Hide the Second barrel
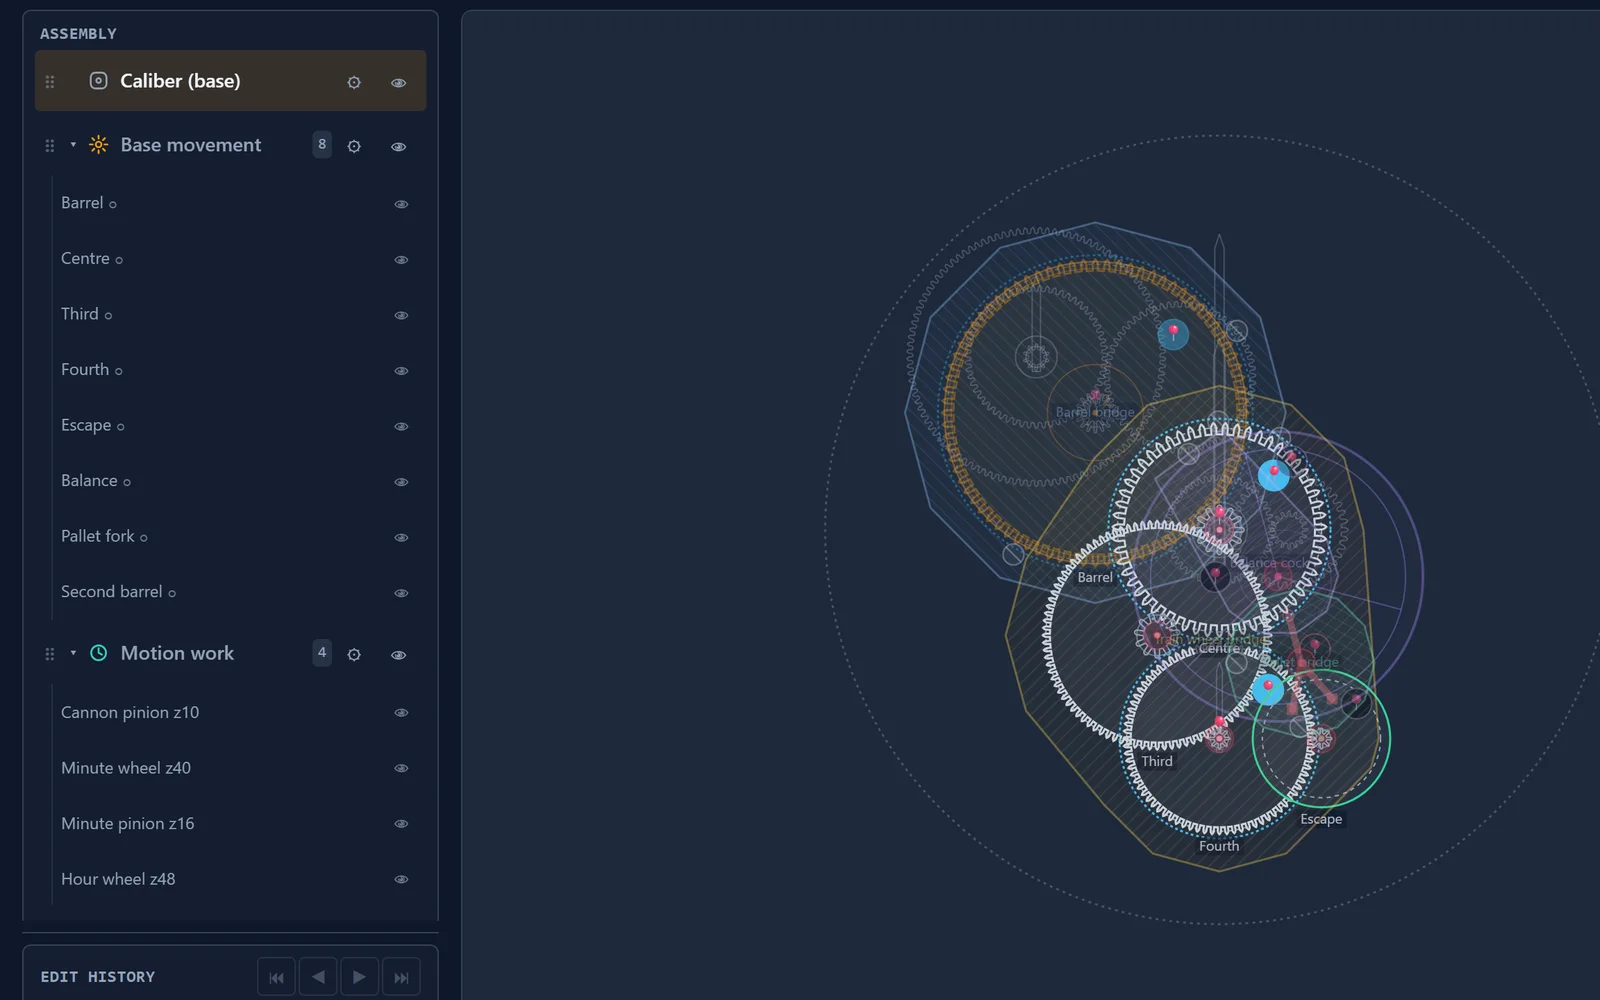The image size is (1600, 1000). [x=401, y=593]
